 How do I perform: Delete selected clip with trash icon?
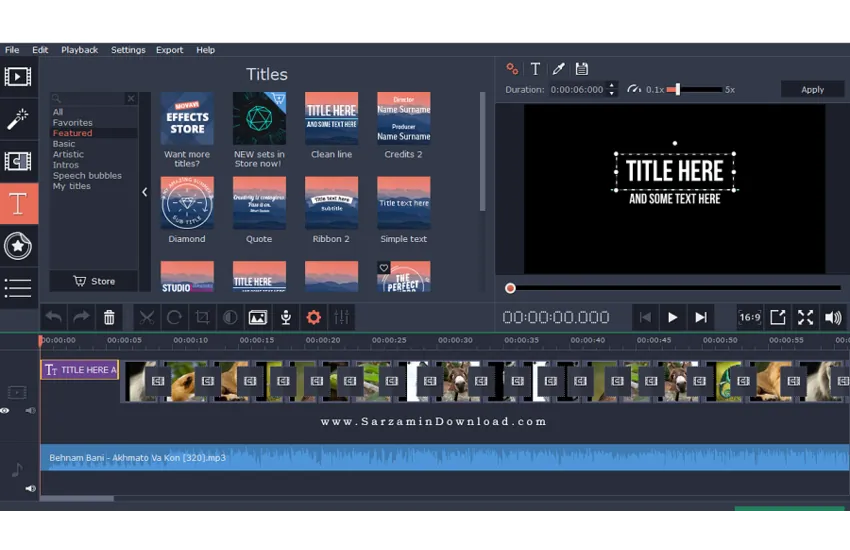pos(109,317)
